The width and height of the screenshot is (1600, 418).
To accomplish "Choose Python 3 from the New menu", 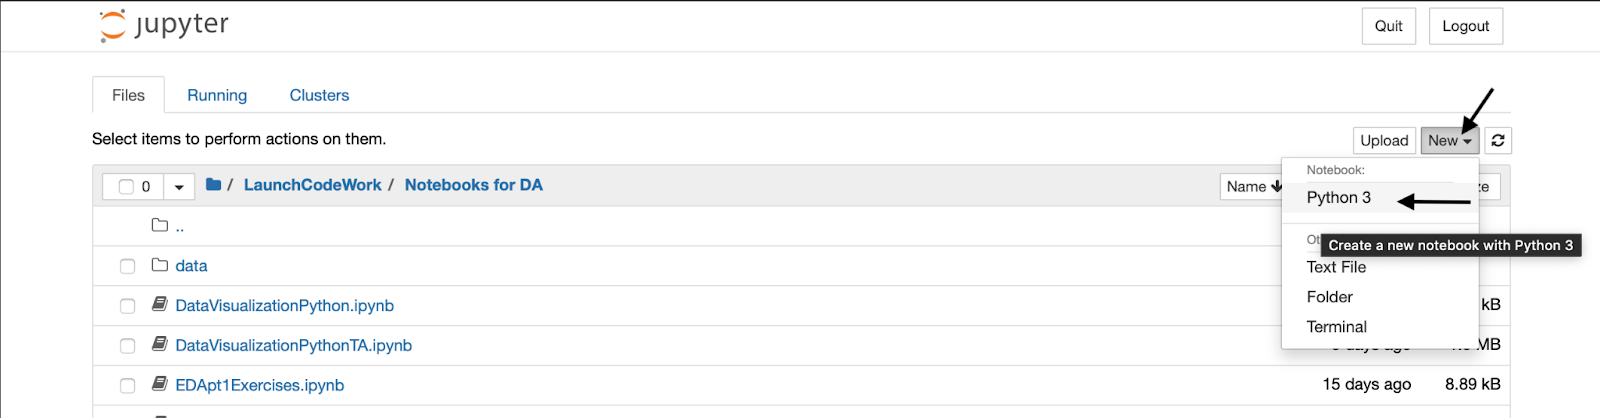I will [1338, 198].
